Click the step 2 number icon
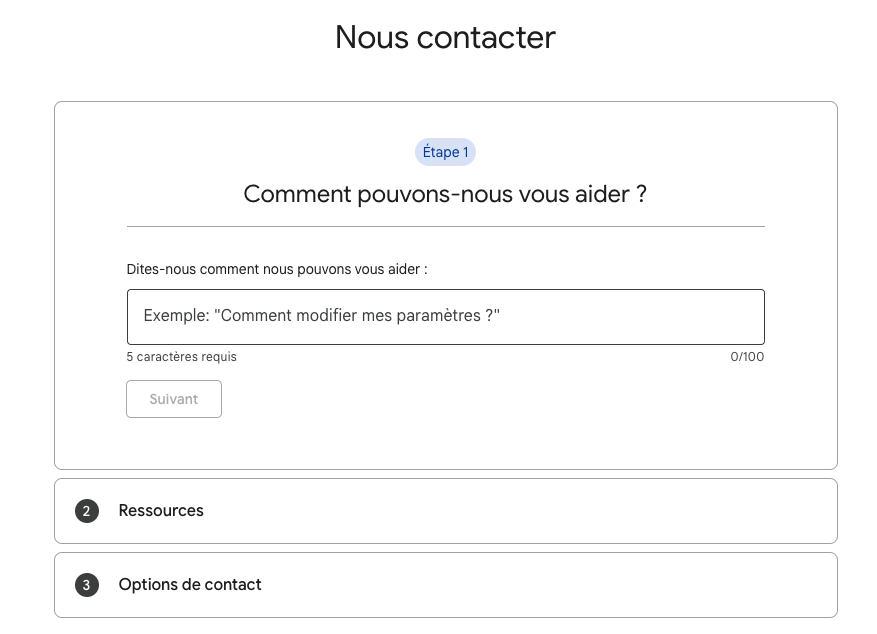 87,511
